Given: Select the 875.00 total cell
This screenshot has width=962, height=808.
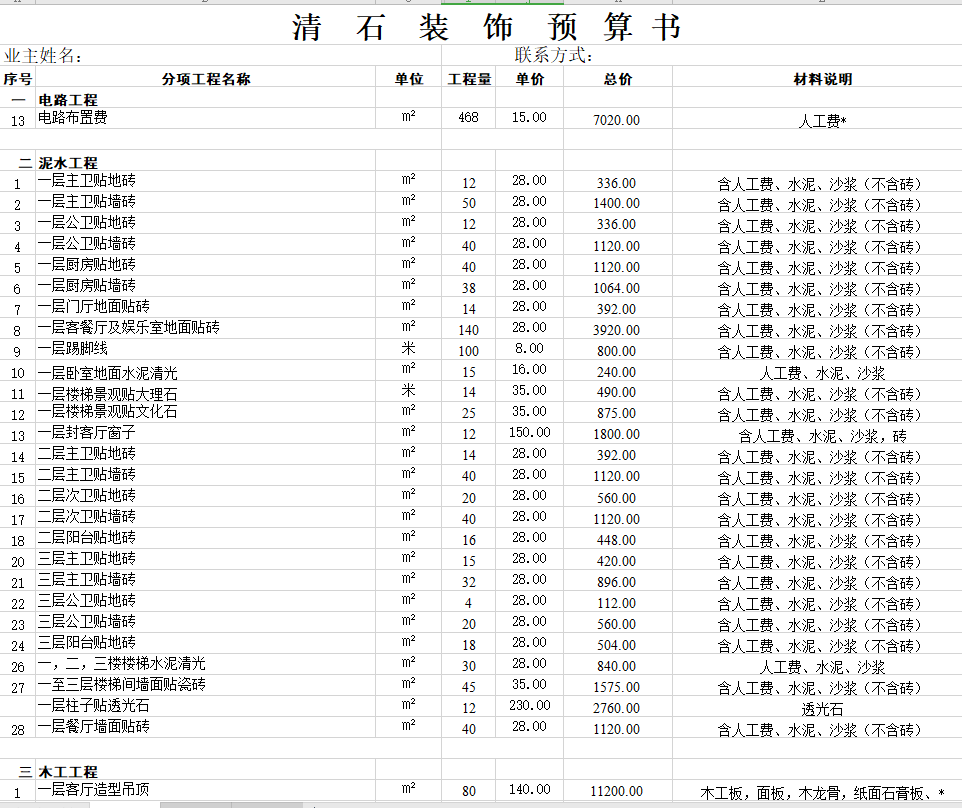Looking at the screenshot, I should coord(617,414).
